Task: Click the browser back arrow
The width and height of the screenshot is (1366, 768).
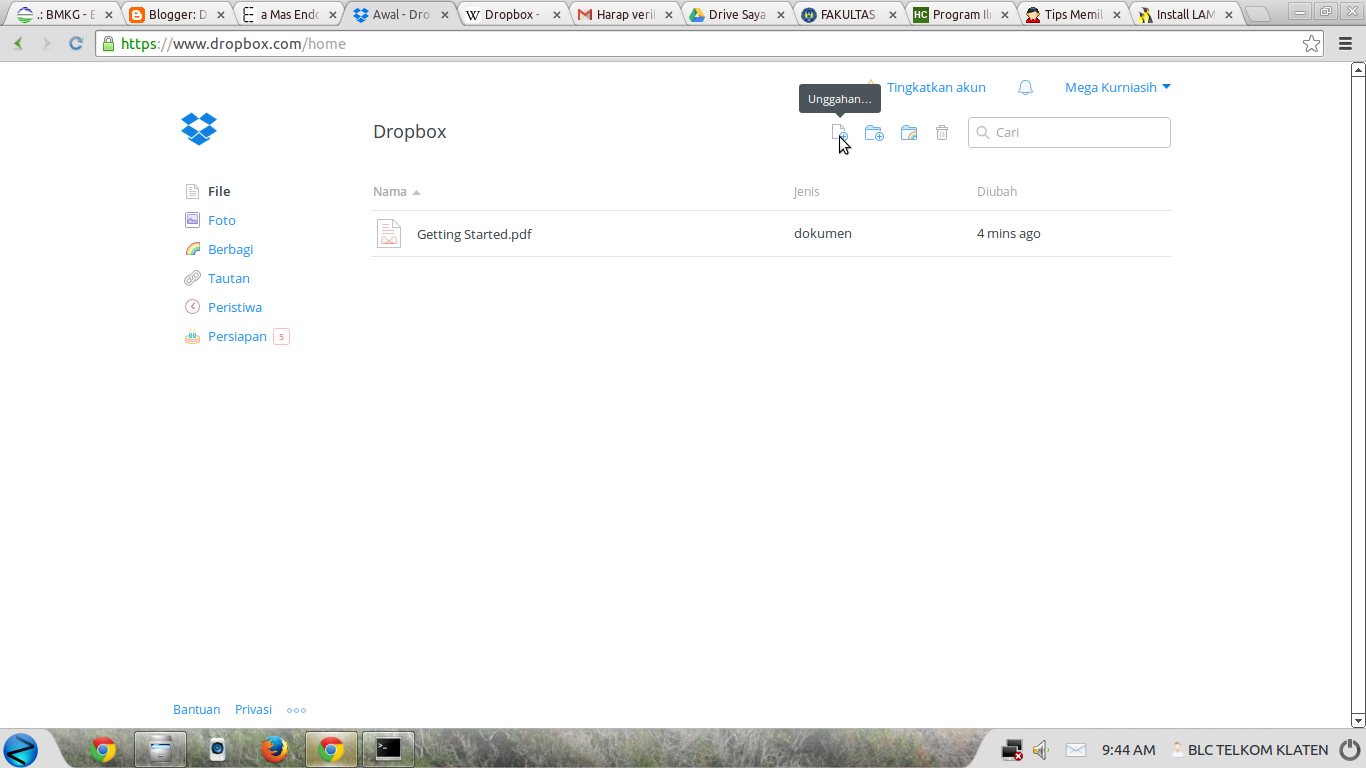Action: click(18, 44)
